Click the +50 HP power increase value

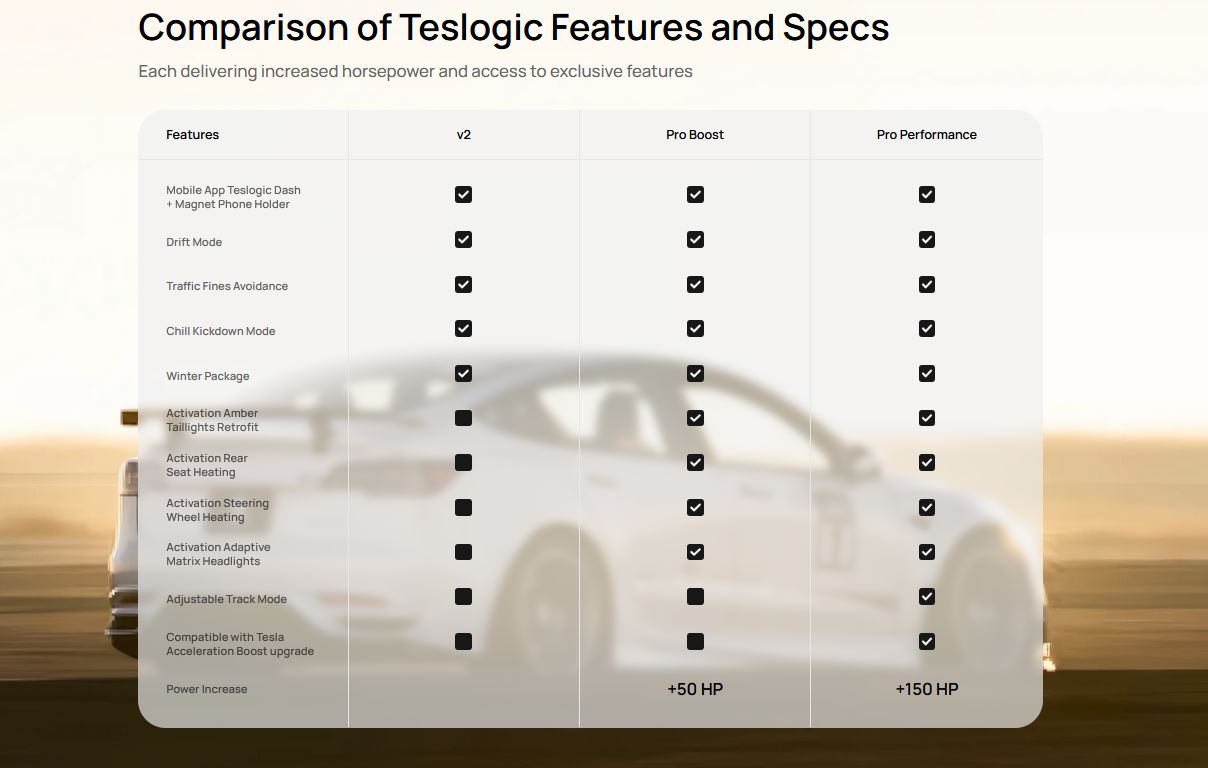click(x=695, y=689)
